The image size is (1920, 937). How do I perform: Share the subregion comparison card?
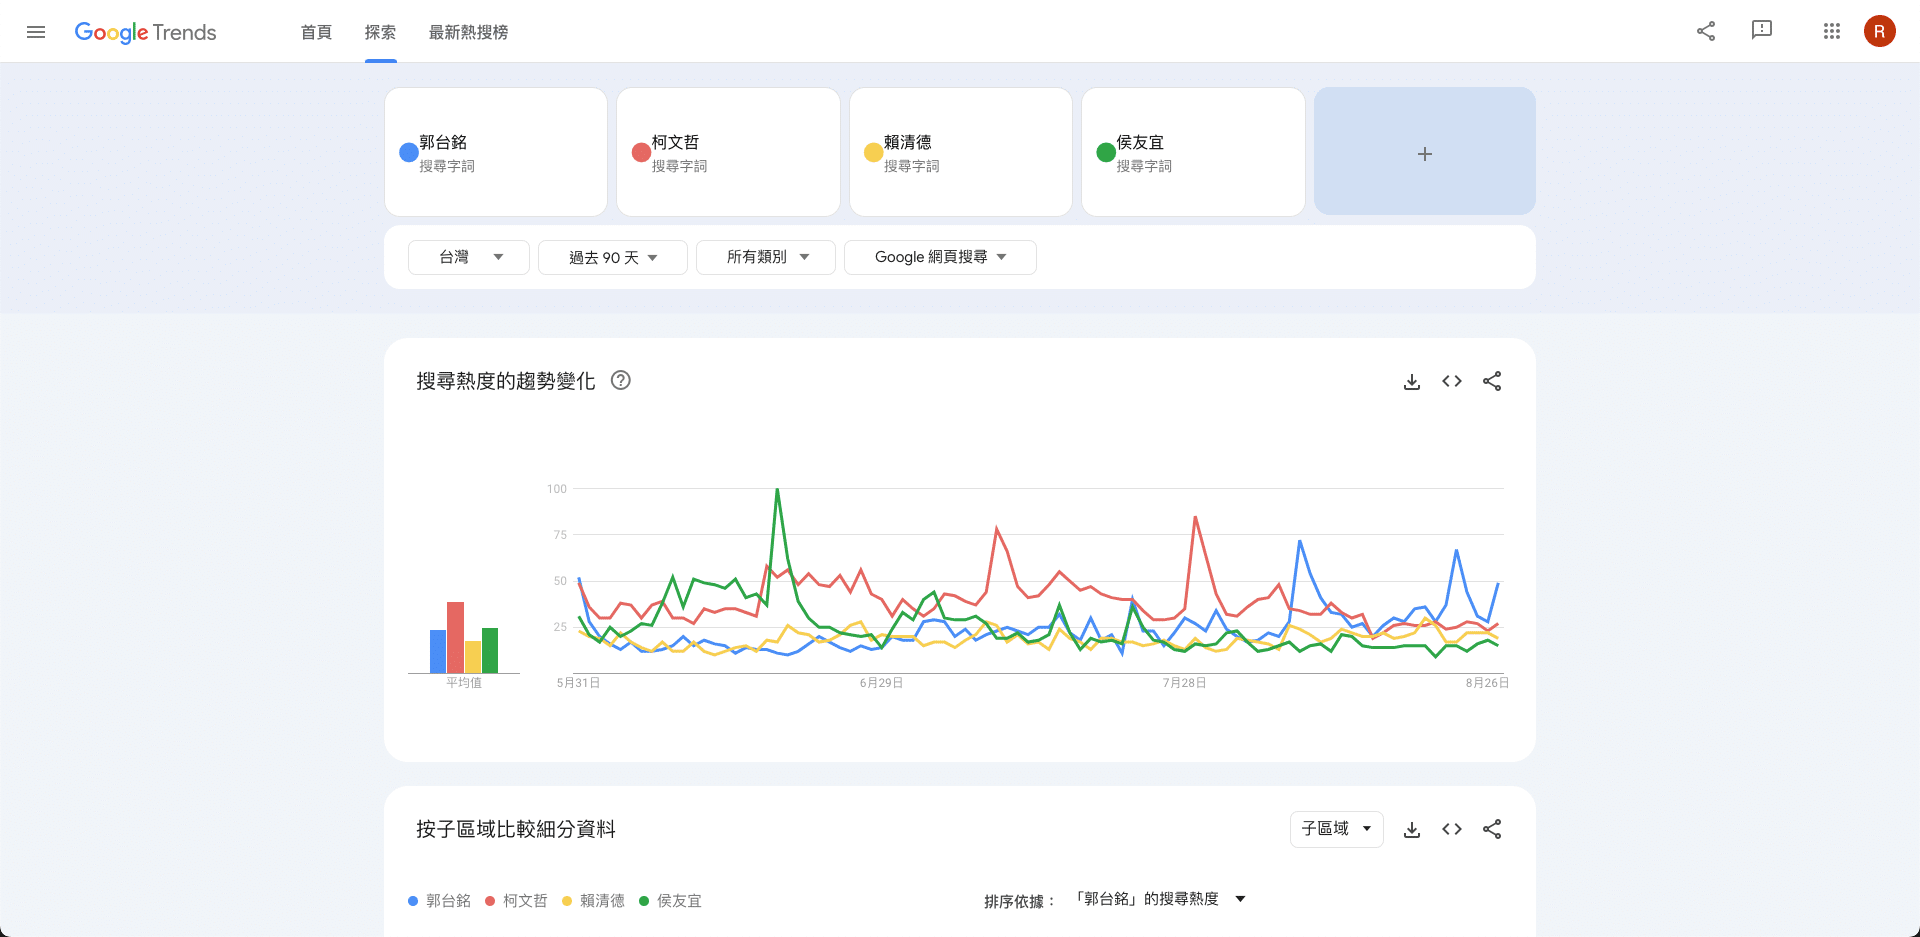pyautogui.click(x=1492, y=829)
